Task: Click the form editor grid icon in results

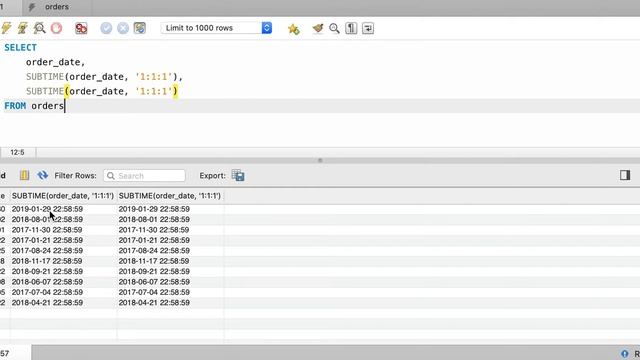Action: coord(24,176)
